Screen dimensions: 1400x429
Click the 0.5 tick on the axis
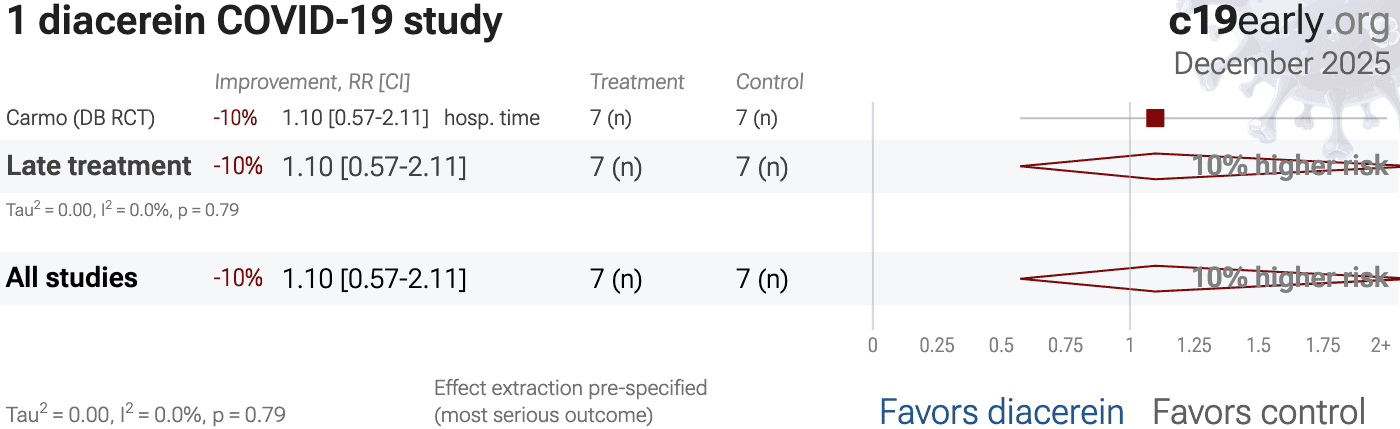click(x=1001, y=346)
